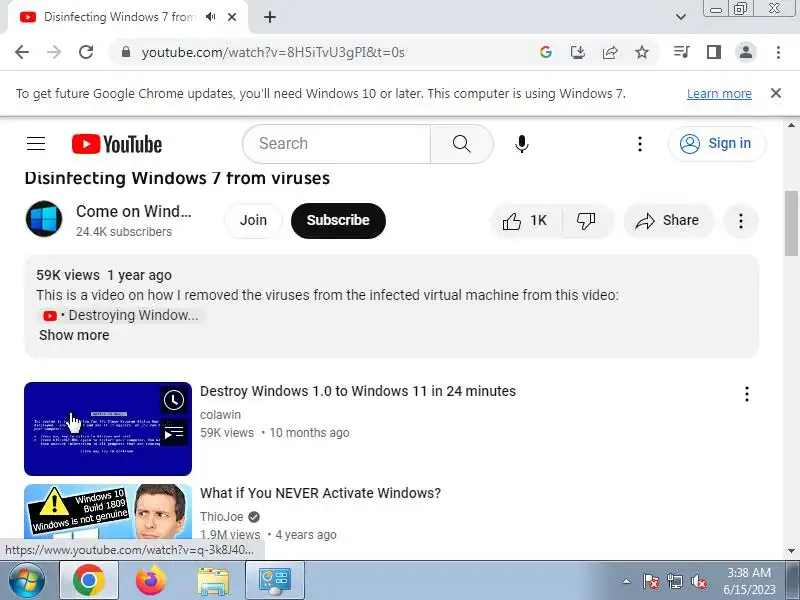Add Destroy Windows video to queue
This screenshot has width=800, height=600.
(x=174, y=433)
